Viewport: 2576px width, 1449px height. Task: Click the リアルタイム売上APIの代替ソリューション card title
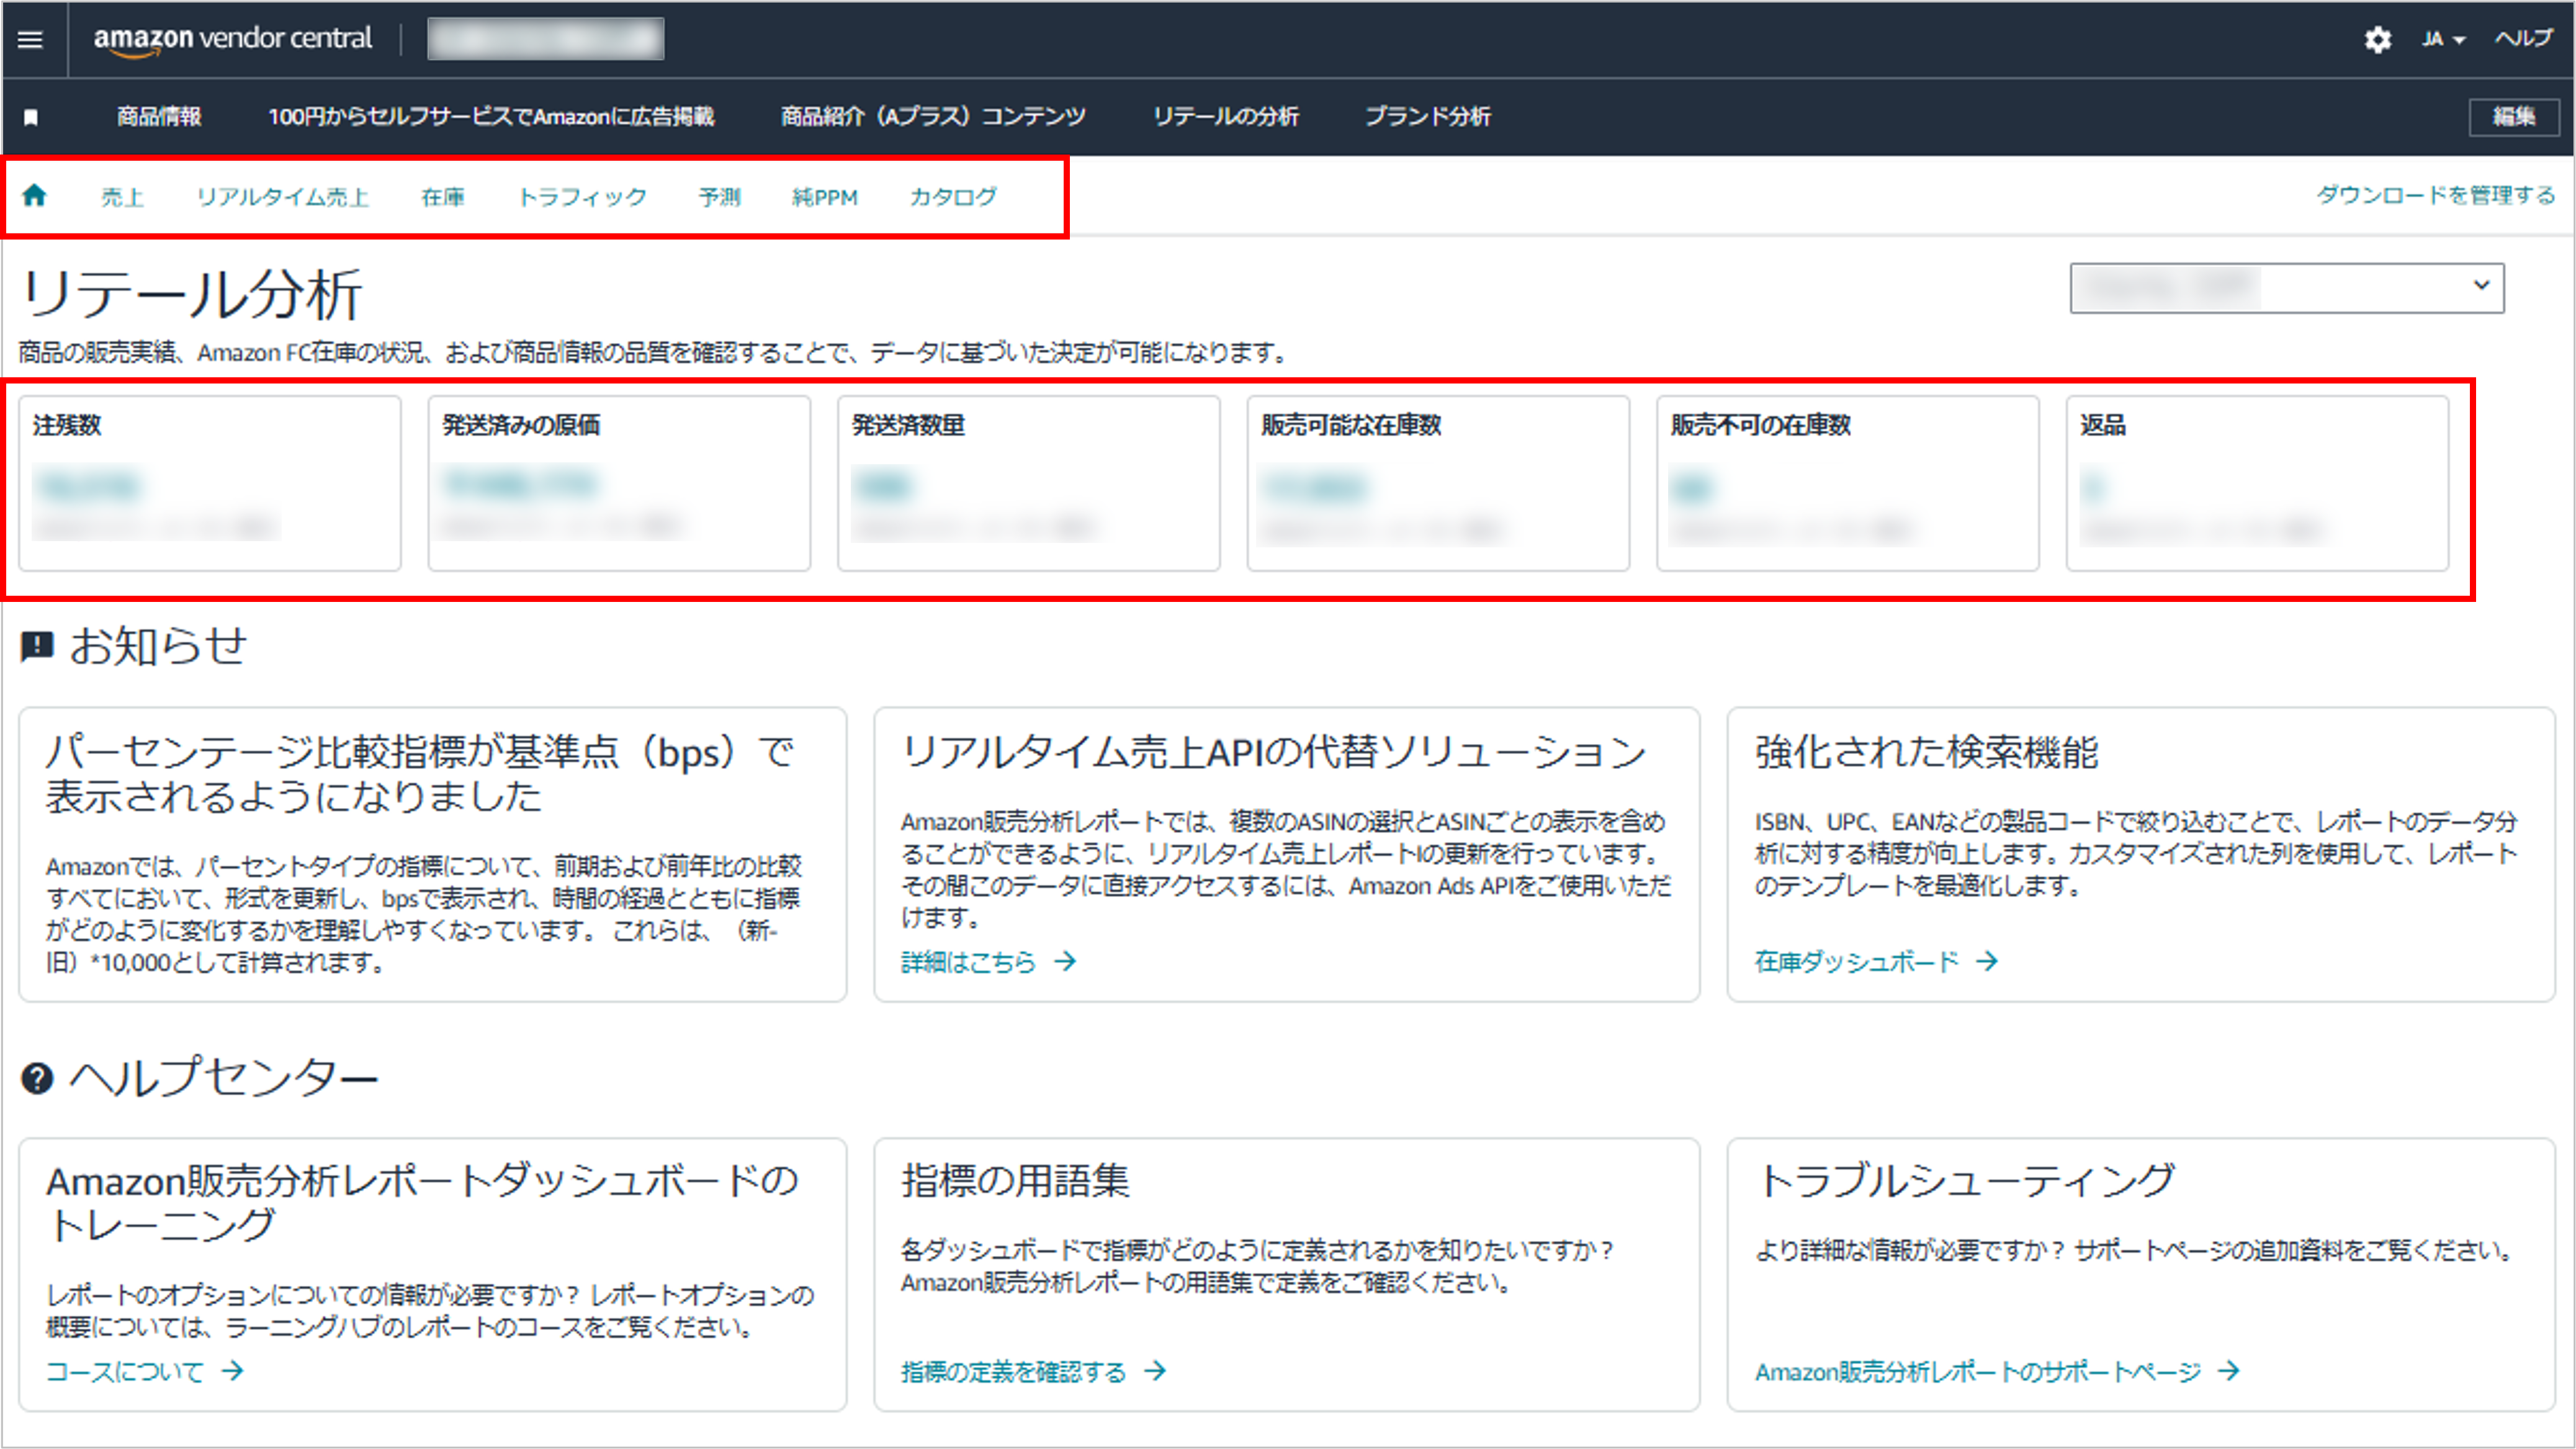1273,752
